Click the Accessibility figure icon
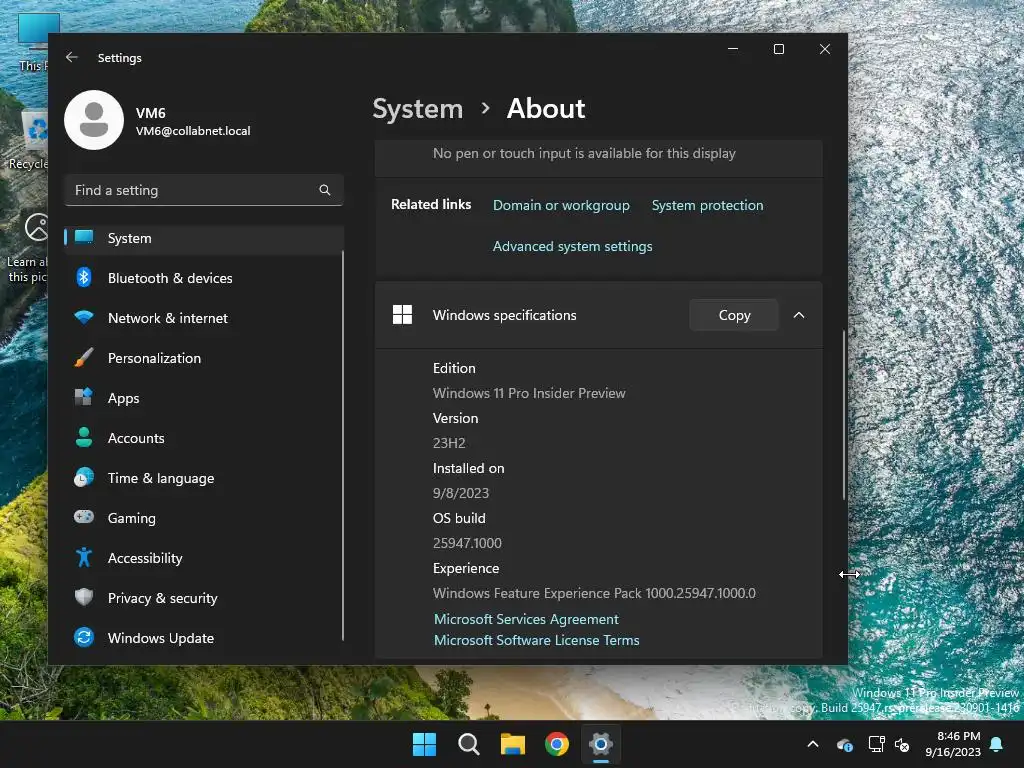The image size is (1024, 768). pos(84,557)
